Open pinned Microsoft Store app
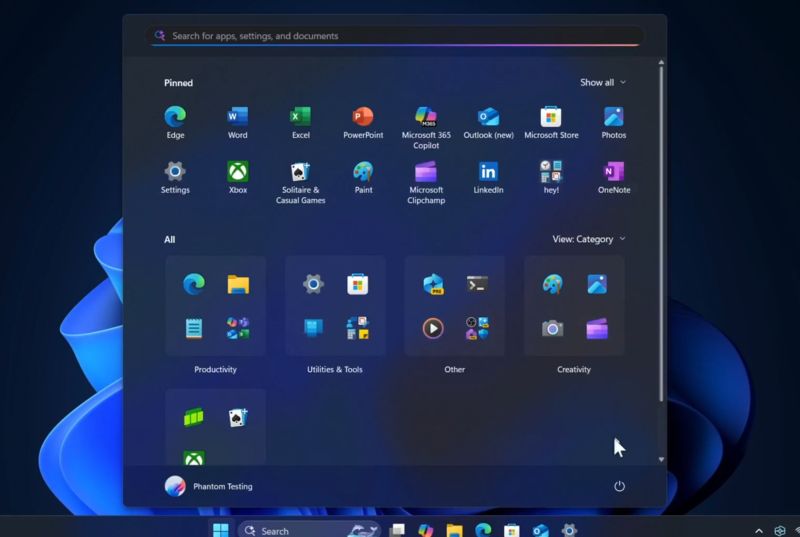 click(x=551, y=122)
